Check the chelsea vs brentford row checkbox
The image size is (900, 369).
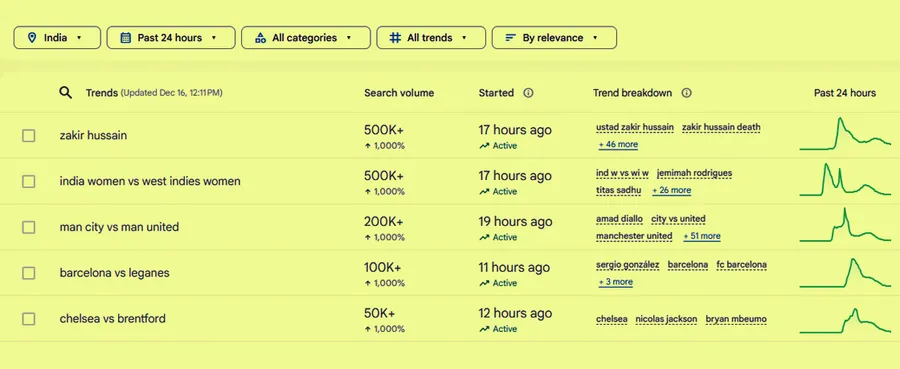(x=29, y=318)
